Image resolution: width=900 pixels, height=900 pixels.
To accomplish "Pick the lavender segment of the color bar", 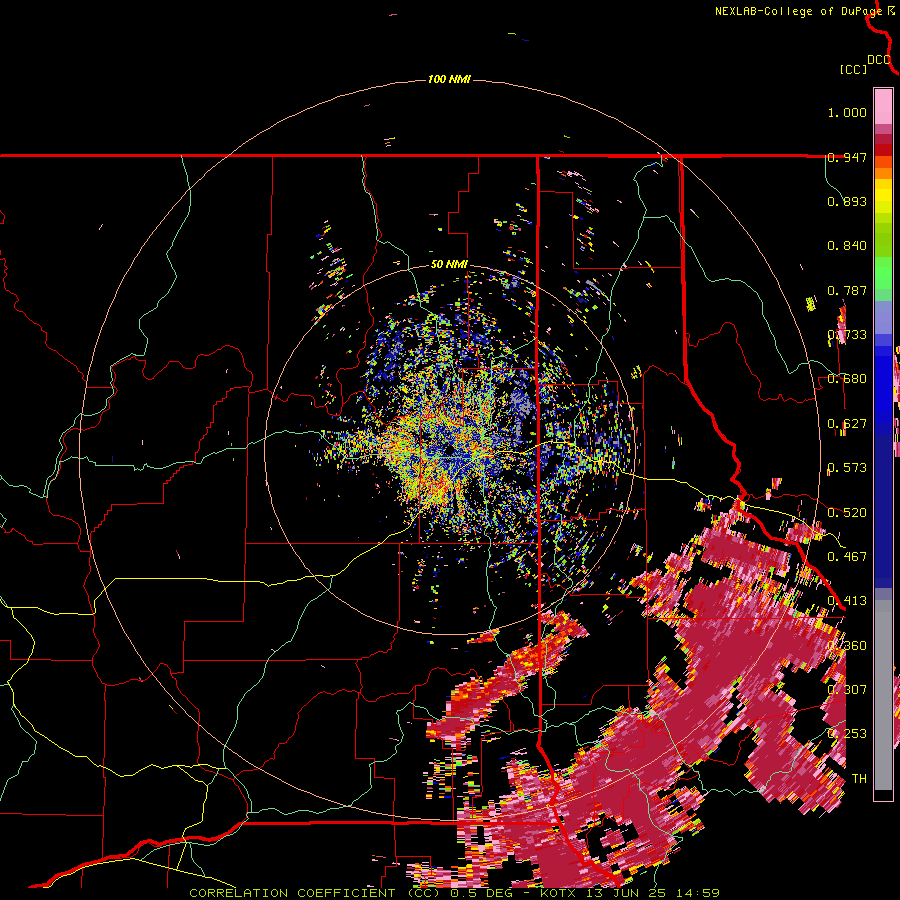I will click(x=883, y=317).
